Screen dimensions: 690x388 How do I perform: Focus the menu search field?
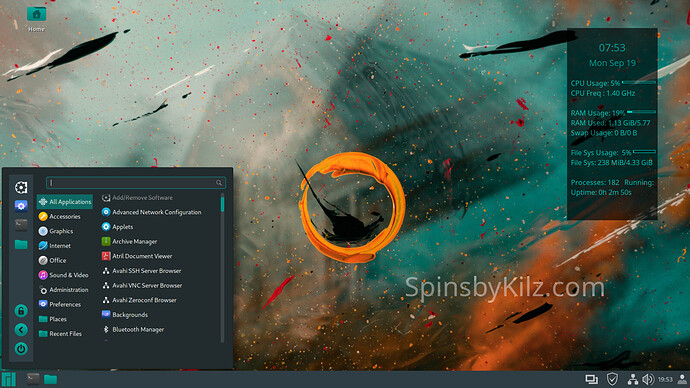coord(136,183)
